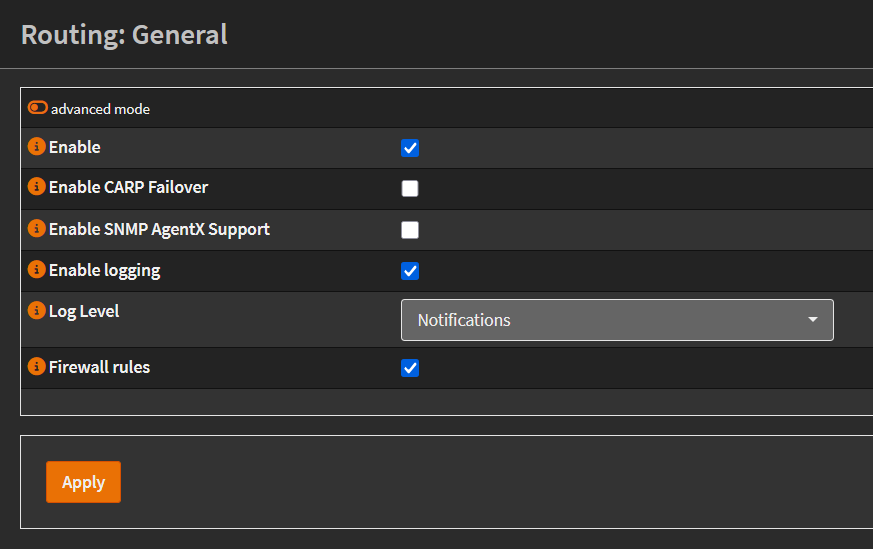The height and width of the screenshot is (549, 873).
Task: Open info tooltip for SNMP AgentX Support
Action: click(x=37, y=229)
